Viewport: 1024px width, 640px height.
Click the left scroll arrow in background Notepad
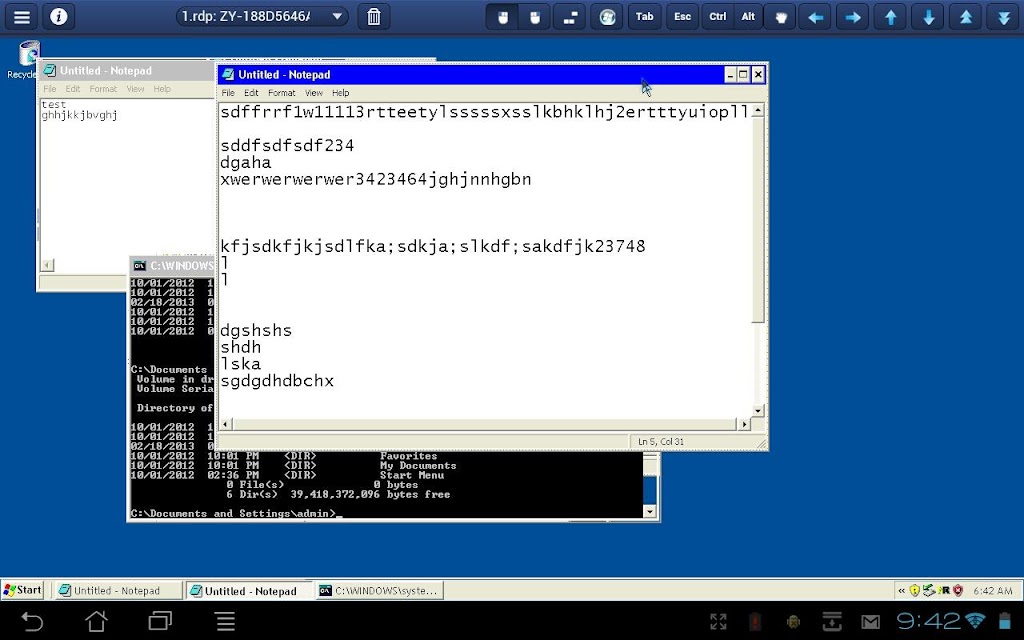click(x=47, y=265)
